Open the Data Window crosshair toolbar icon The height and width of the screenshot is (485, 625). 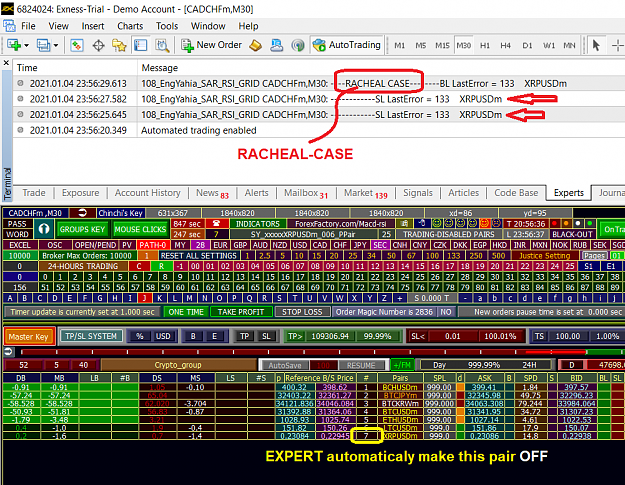coord(98,45)
